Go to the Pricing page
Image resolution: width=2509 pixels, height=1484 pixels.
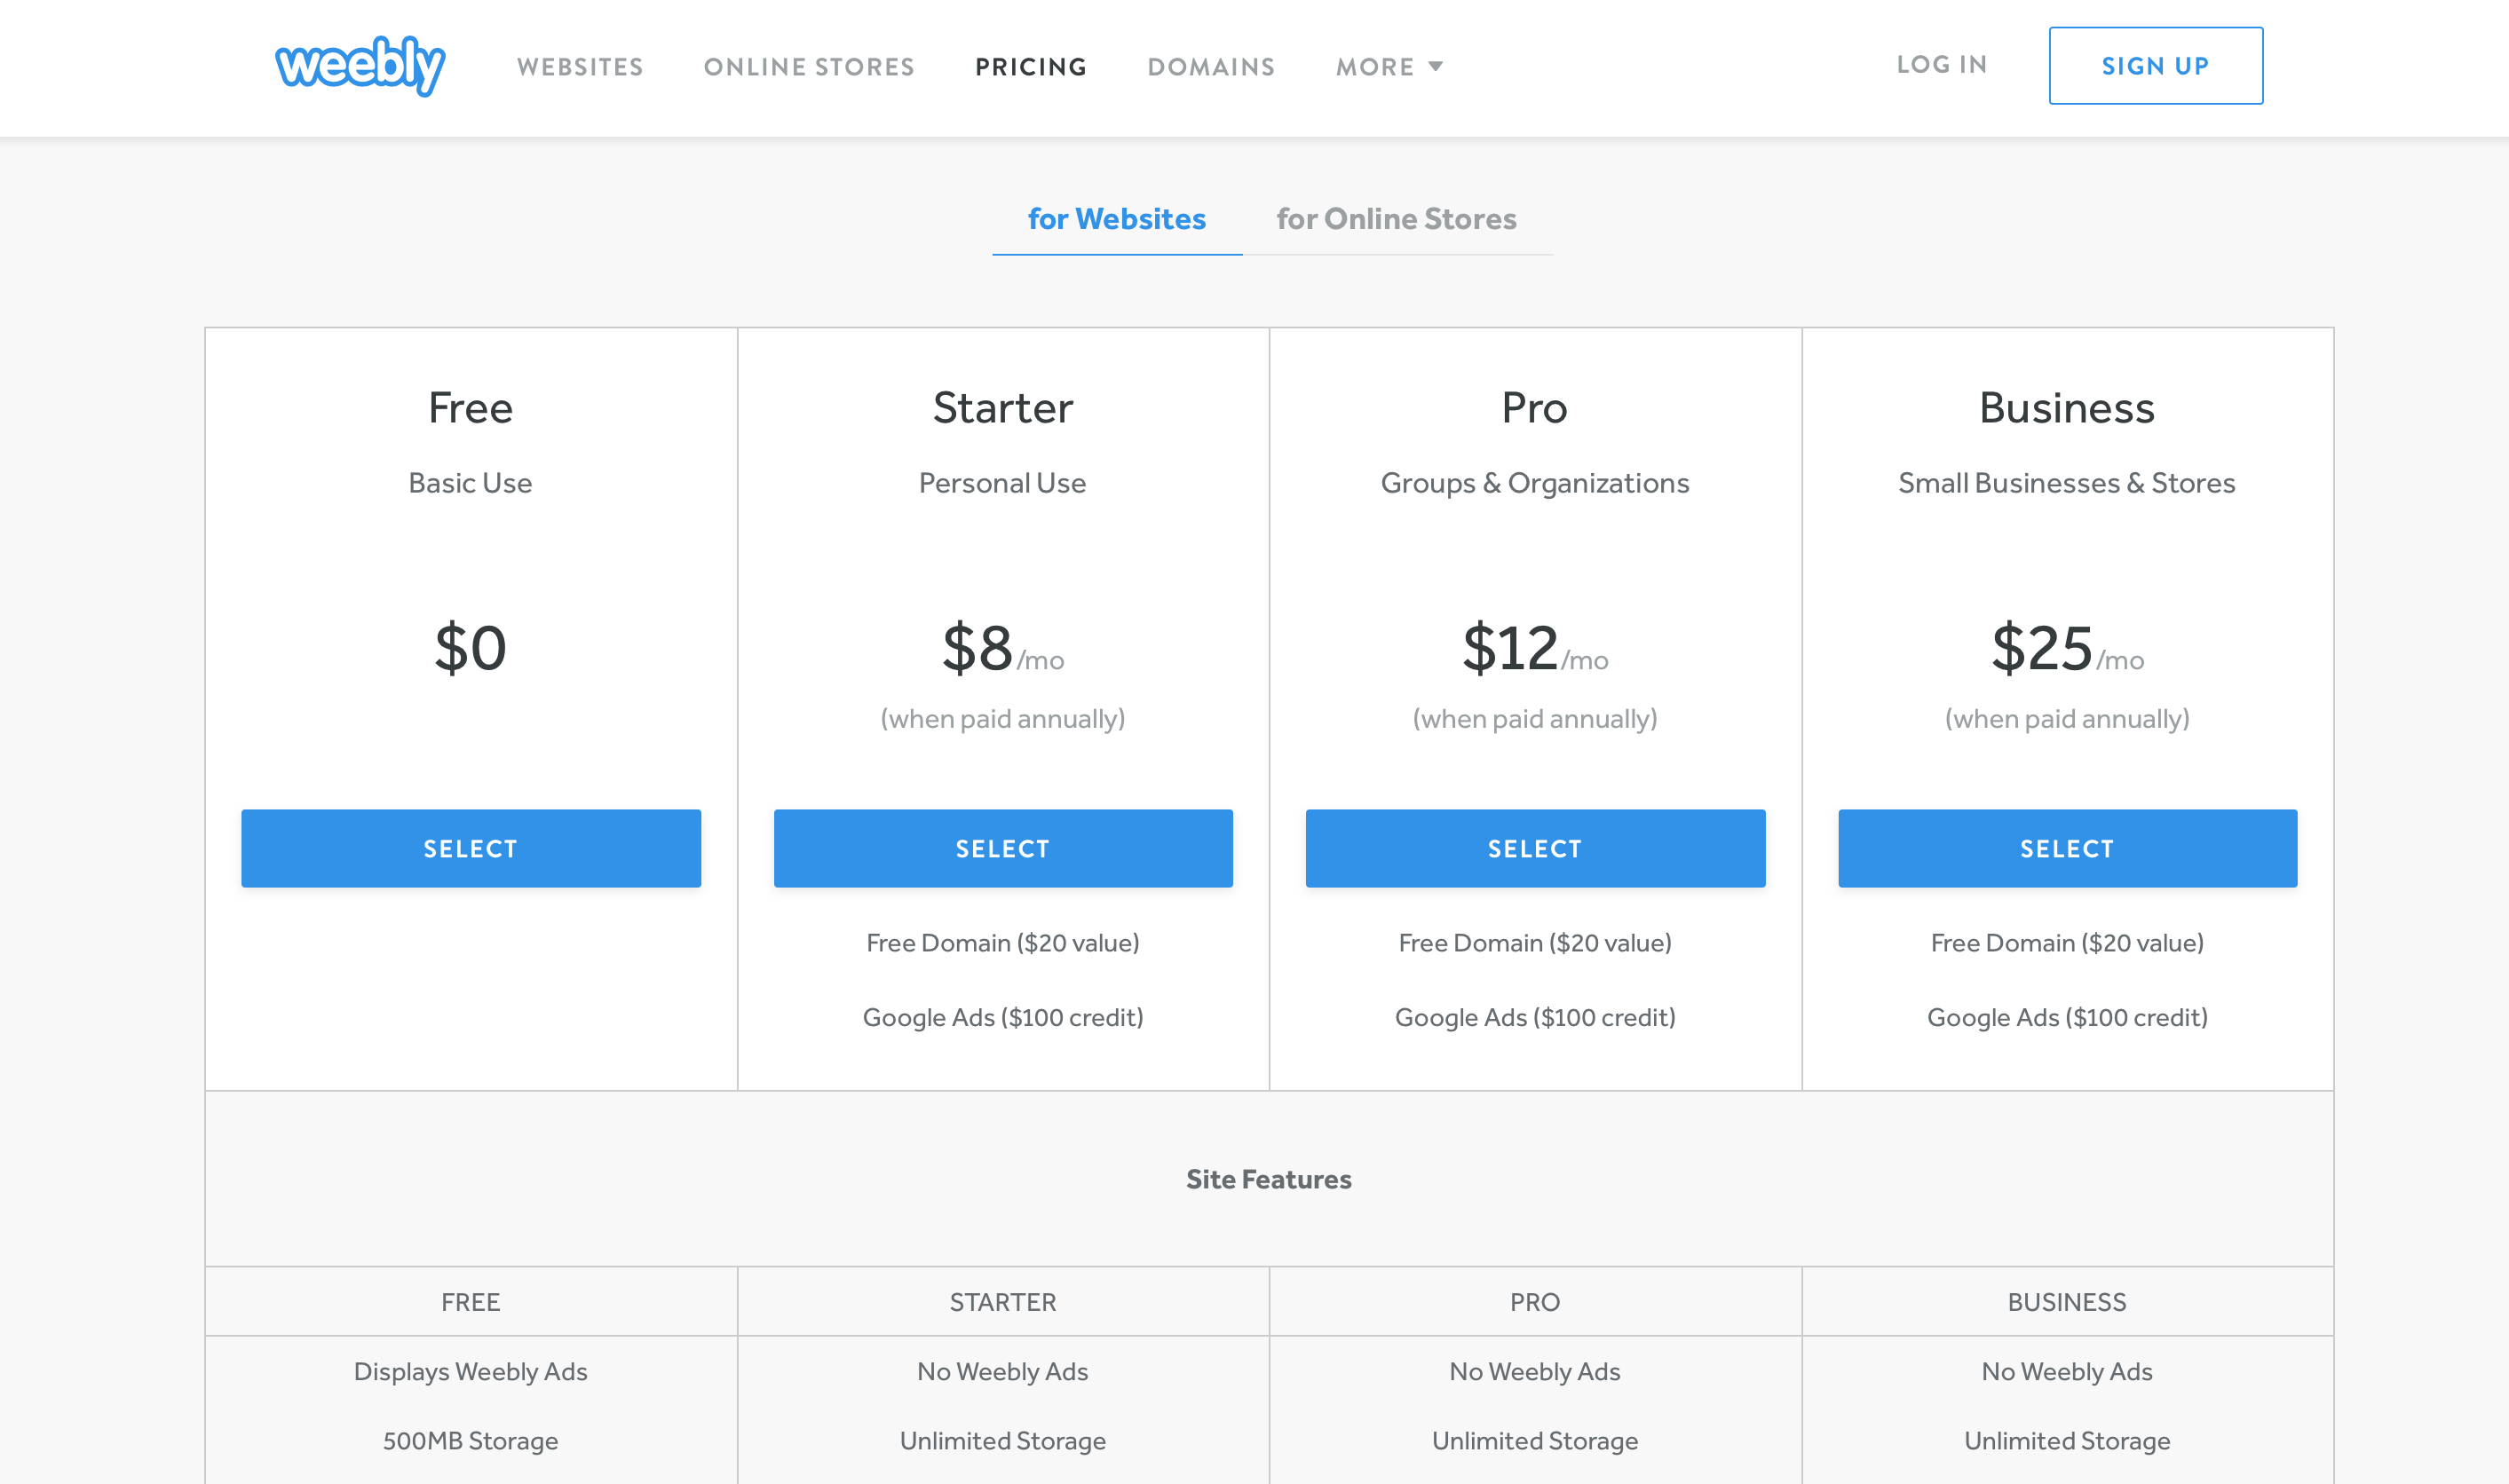tap(1031, 67)
